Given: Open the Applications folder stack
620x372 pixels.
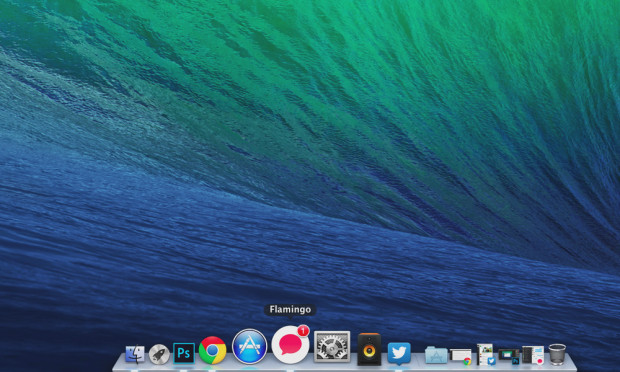Looking at the screenshot, I should (436, 355).
